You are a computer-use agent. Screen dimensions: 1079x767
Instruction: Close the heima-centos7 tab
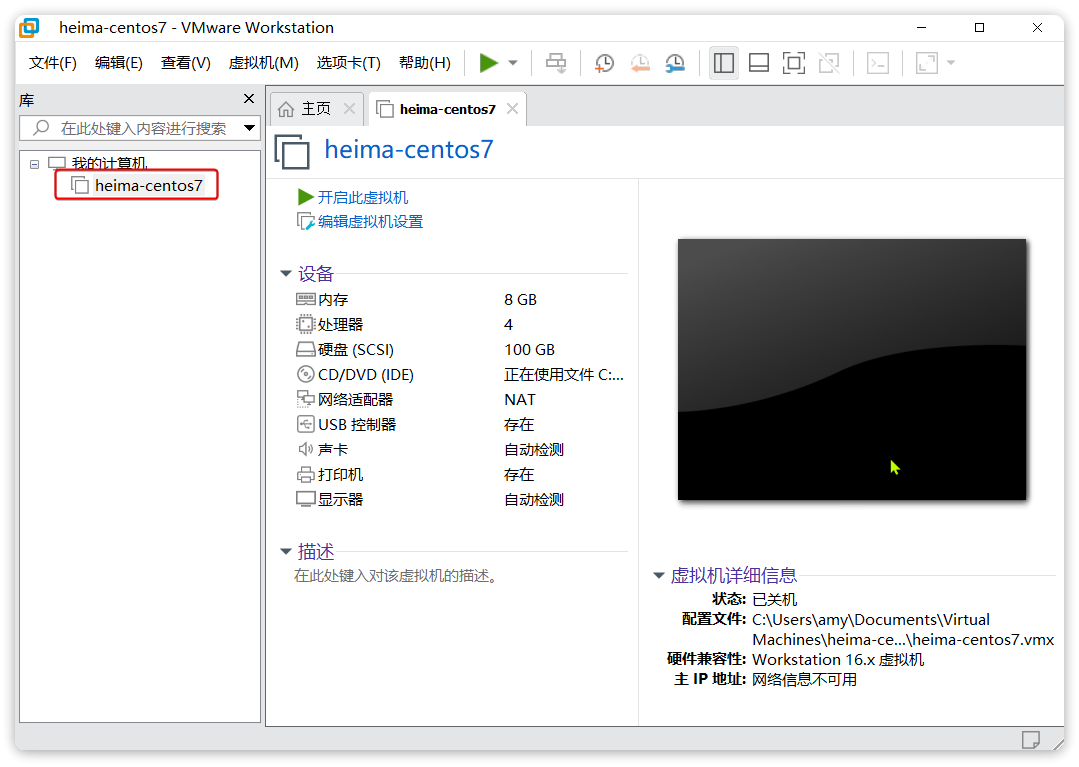pos(512,109)
